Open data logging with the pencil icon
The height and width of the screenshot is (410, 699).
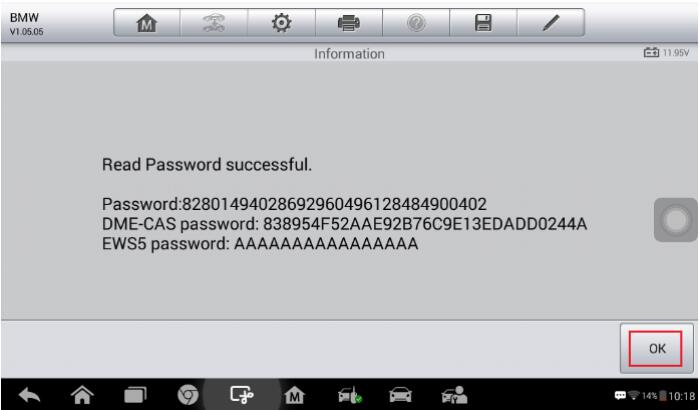551,22
